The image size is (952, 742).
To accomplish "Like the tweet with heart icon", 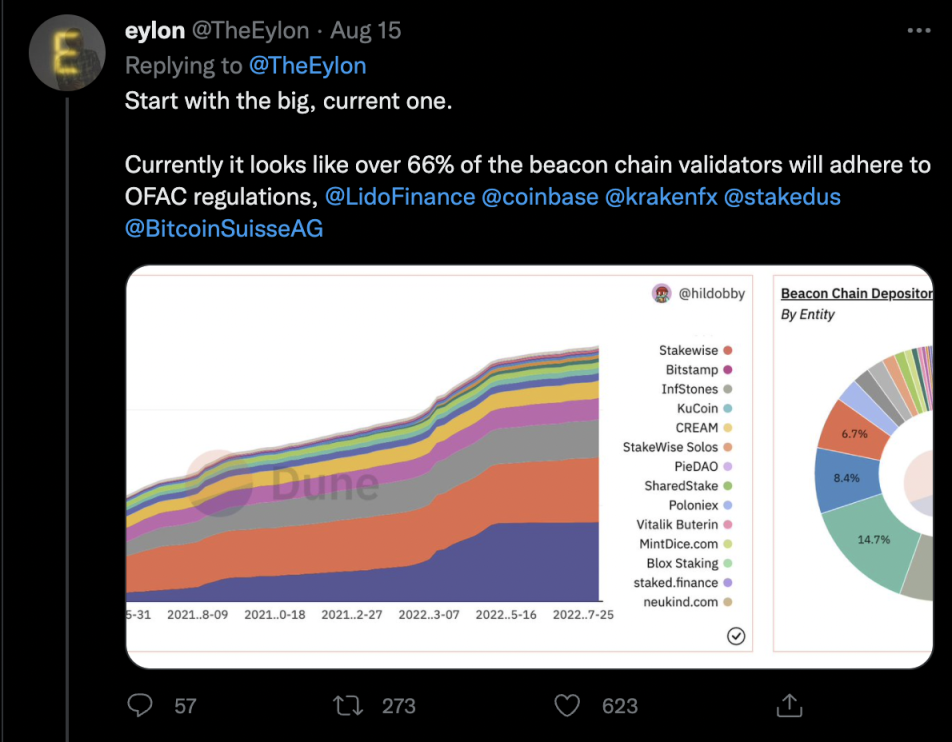I will [567, 706].
